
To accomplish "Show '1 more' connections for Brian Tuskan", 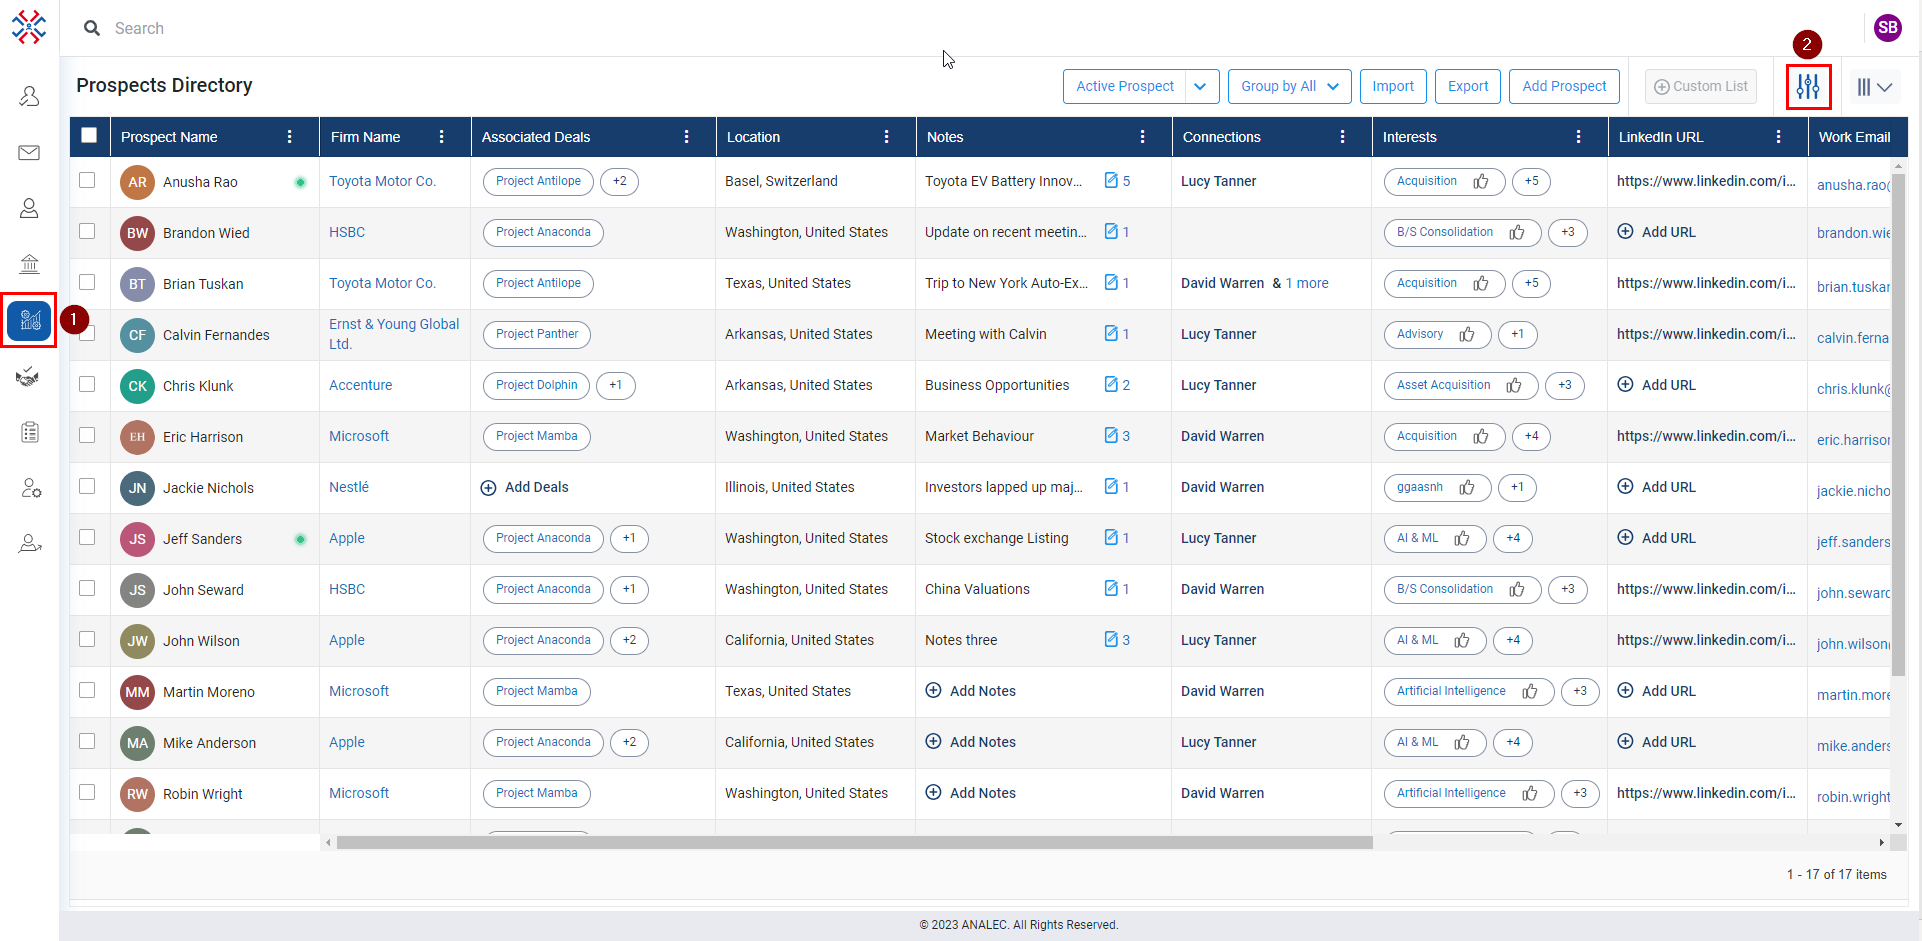I will (1307, 284).
